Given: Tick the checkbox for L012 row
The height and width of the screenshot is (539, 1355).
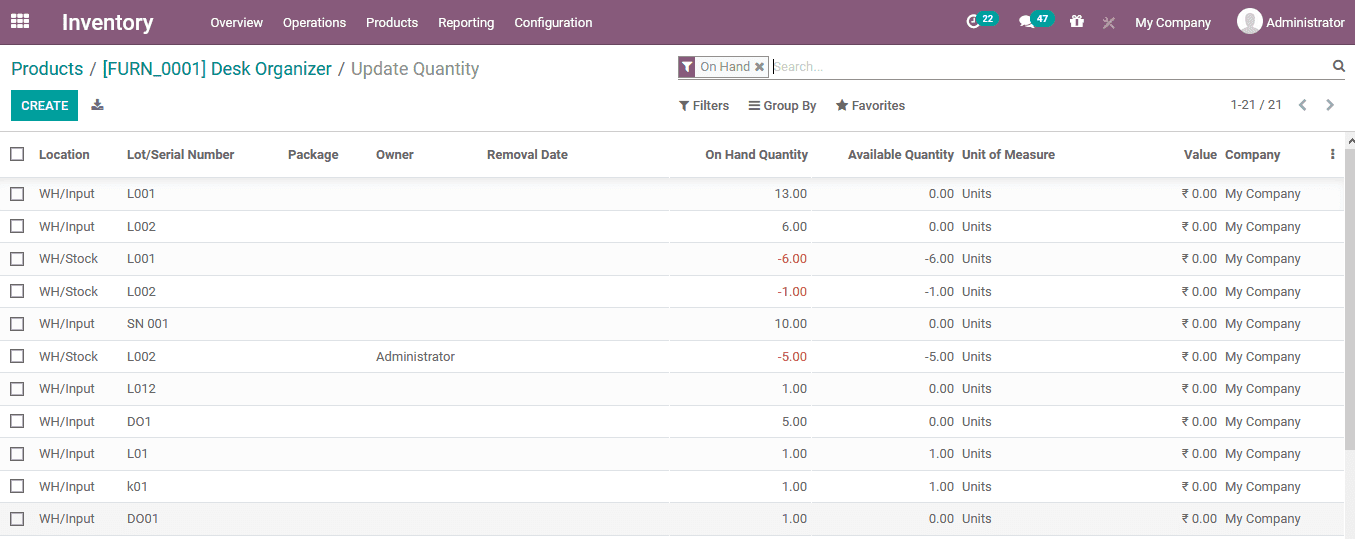Looking at the screenshot, I should coord(17,389).
